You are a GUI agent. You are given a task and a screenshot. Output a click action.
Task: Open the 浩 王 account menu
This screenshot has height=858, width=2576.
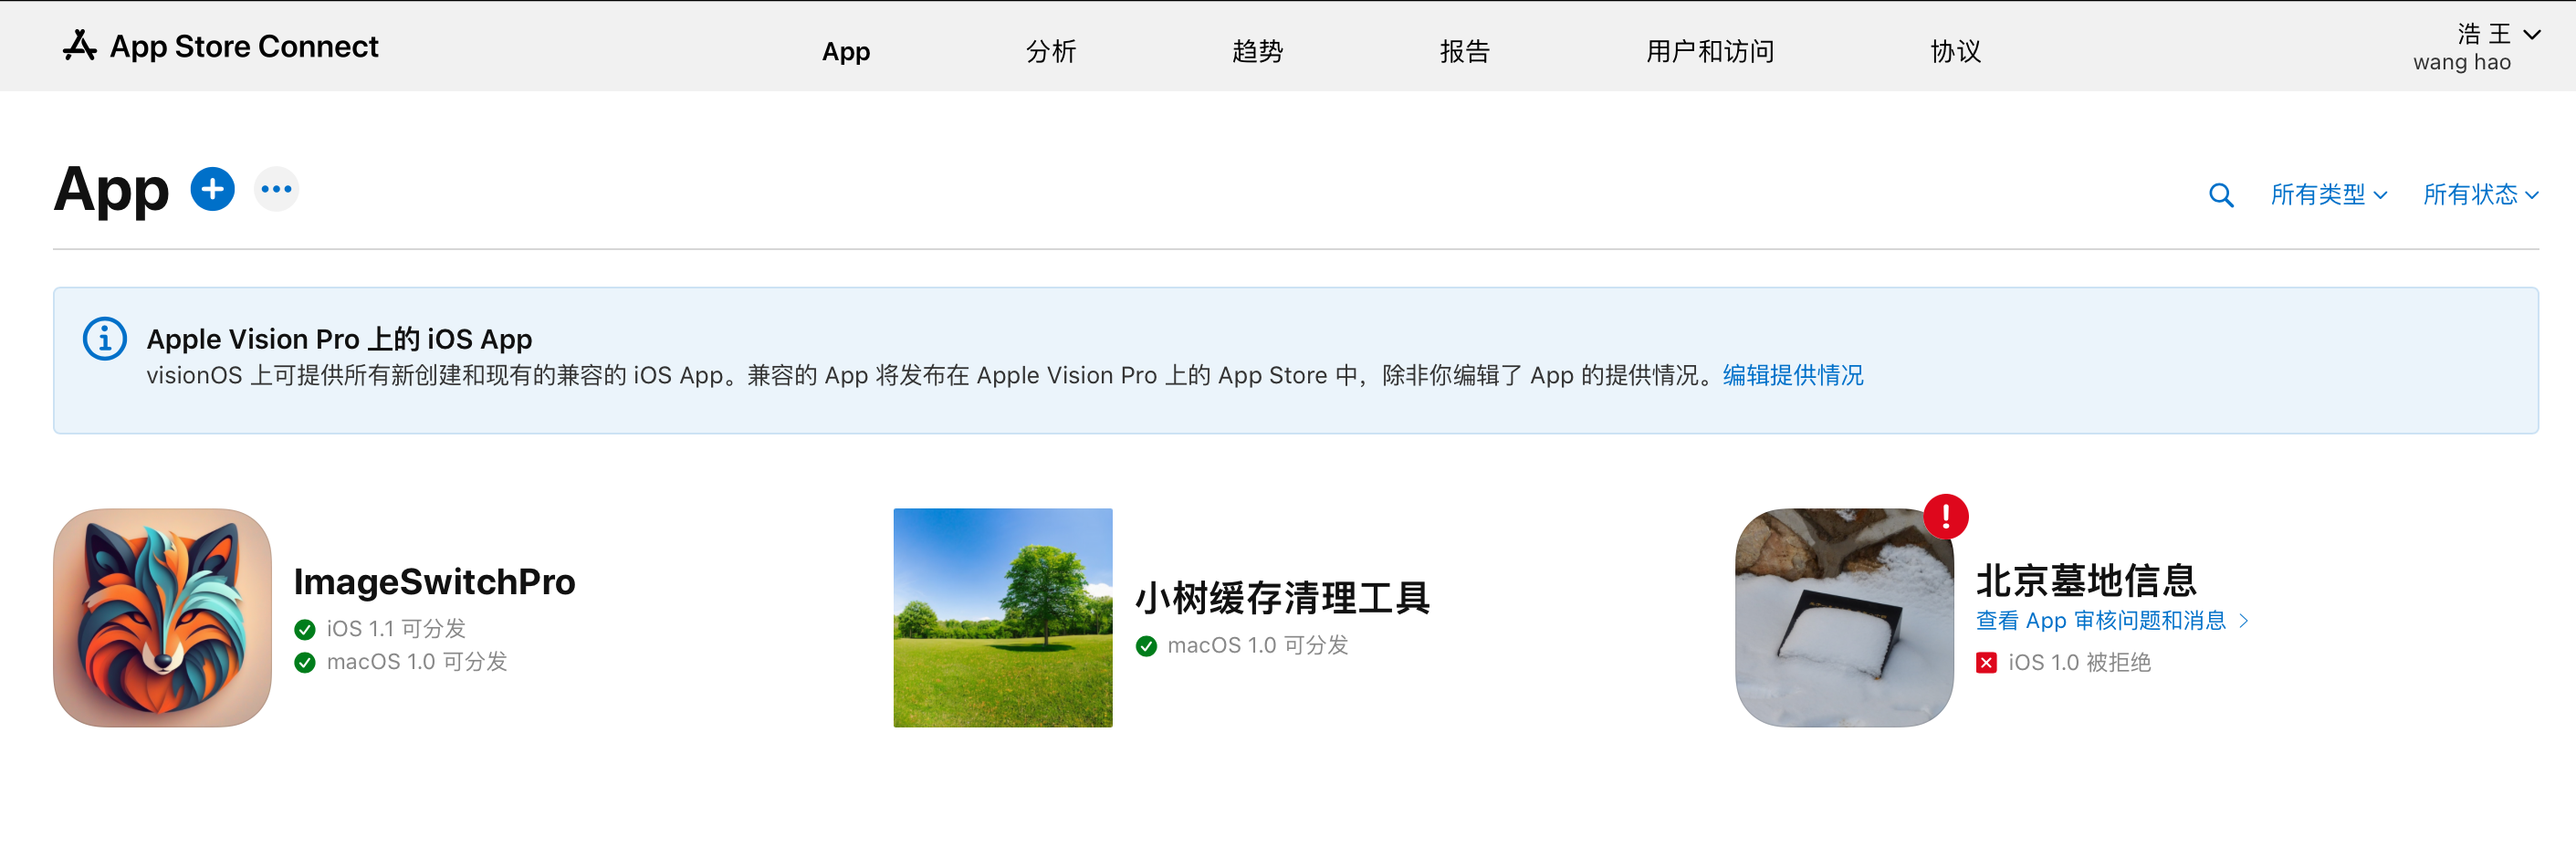pos(2498,34)
